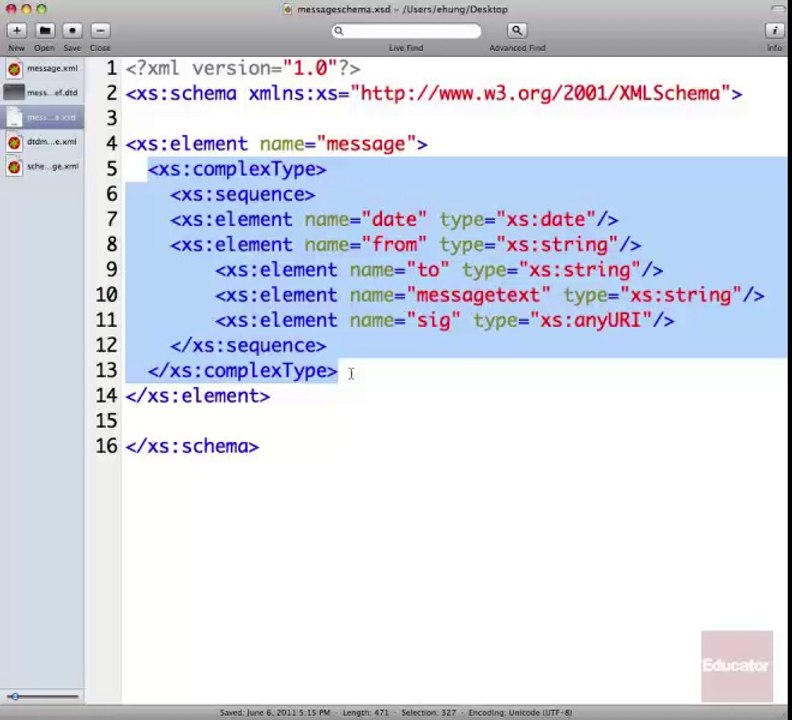Viewport: 792px width, 720px height.
Task: Click the '<xs:sequence>' opening tag
Action: pos(242,195)
